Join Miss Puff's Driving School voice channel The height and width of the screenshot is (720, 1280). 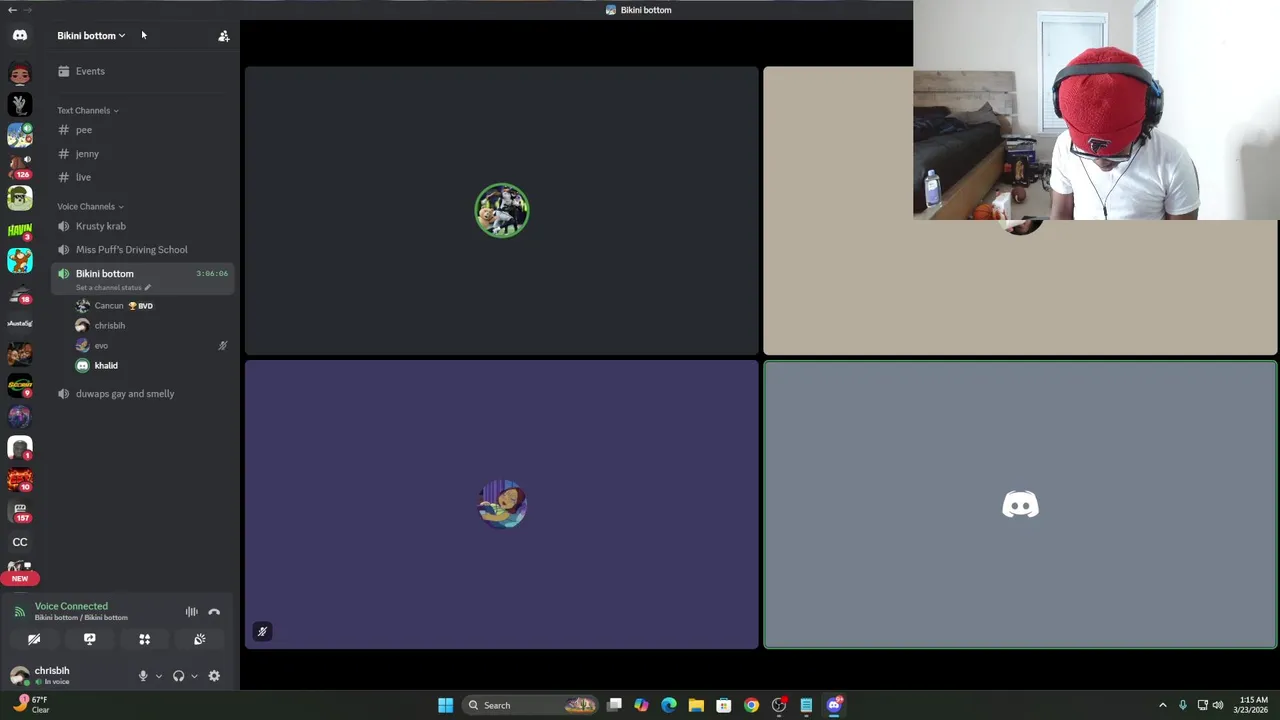tap(142, 250)
